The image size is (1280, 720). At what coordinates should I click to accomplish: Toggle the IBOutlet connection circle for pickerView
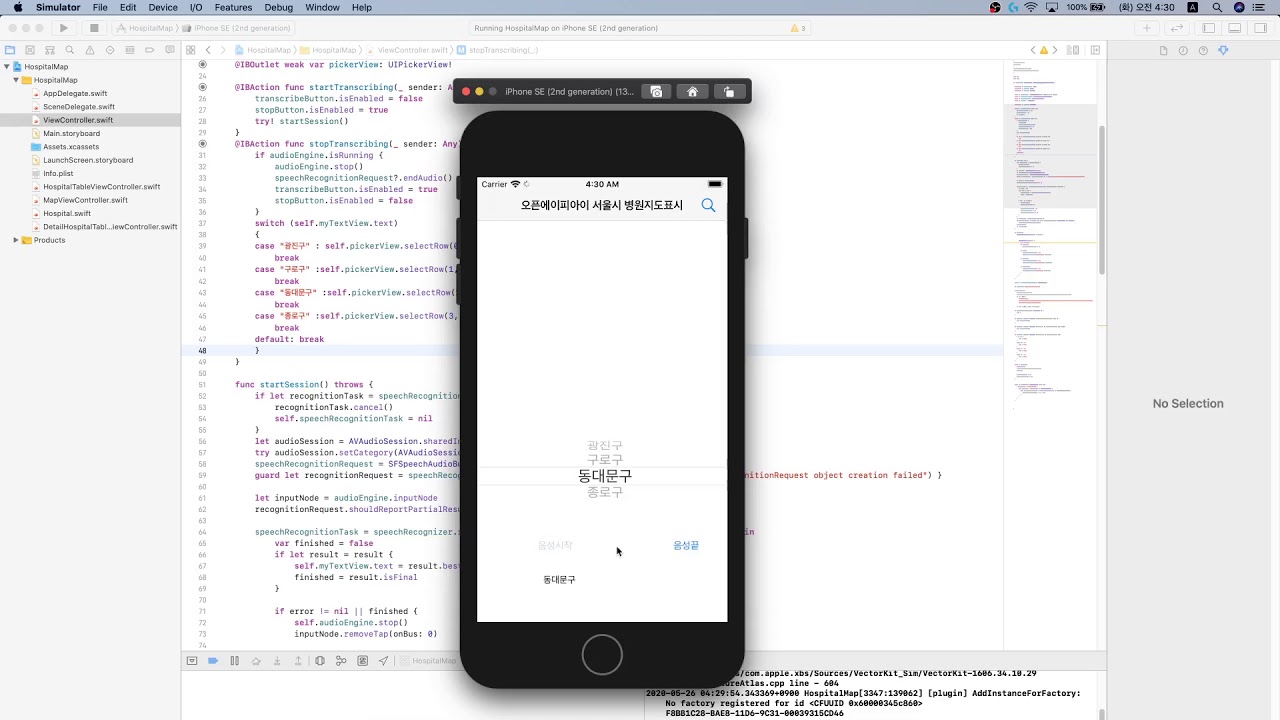(x=203, y=64)
